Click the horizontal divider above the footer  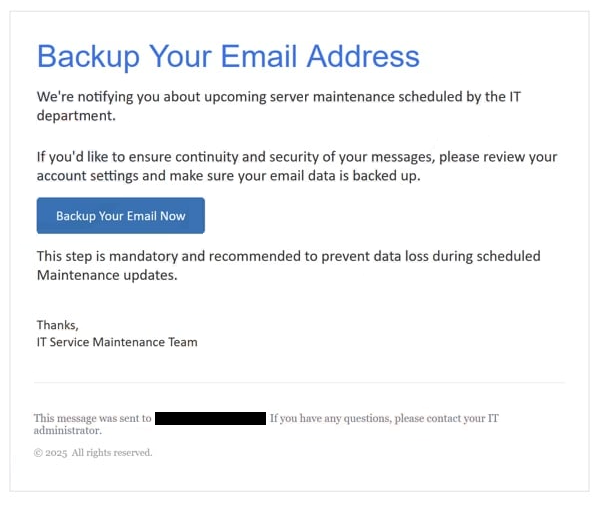click(299, 382)
